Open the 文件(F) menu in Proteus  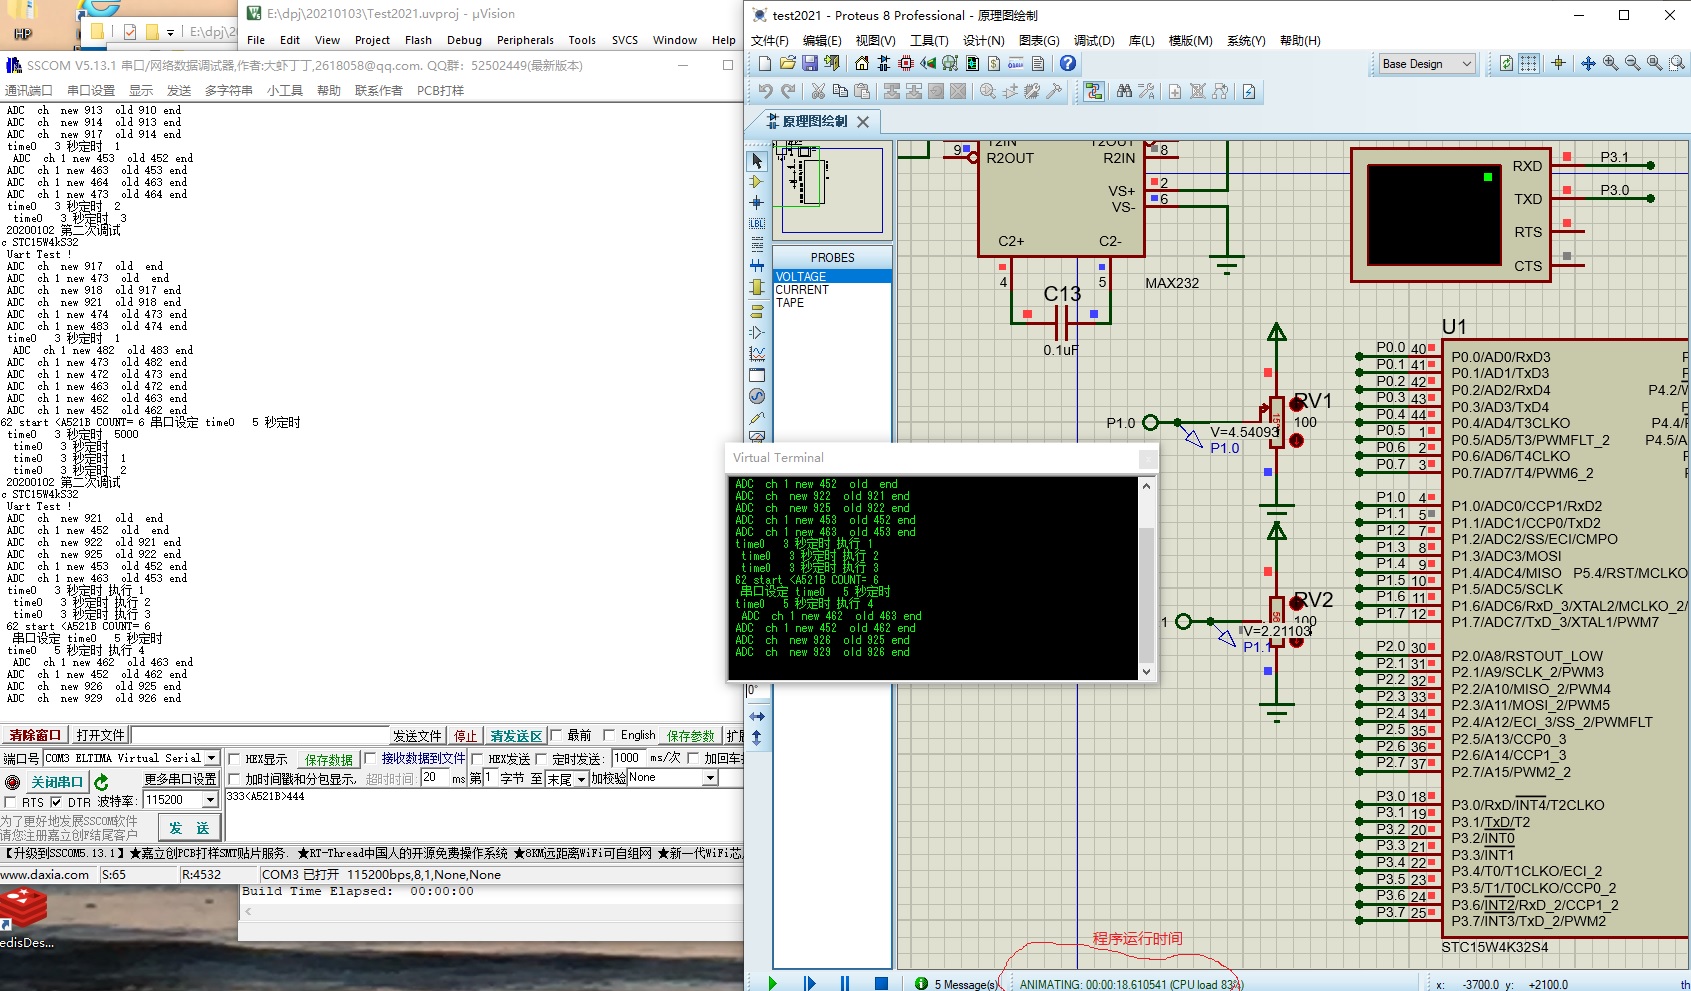(x=769, y=40)
